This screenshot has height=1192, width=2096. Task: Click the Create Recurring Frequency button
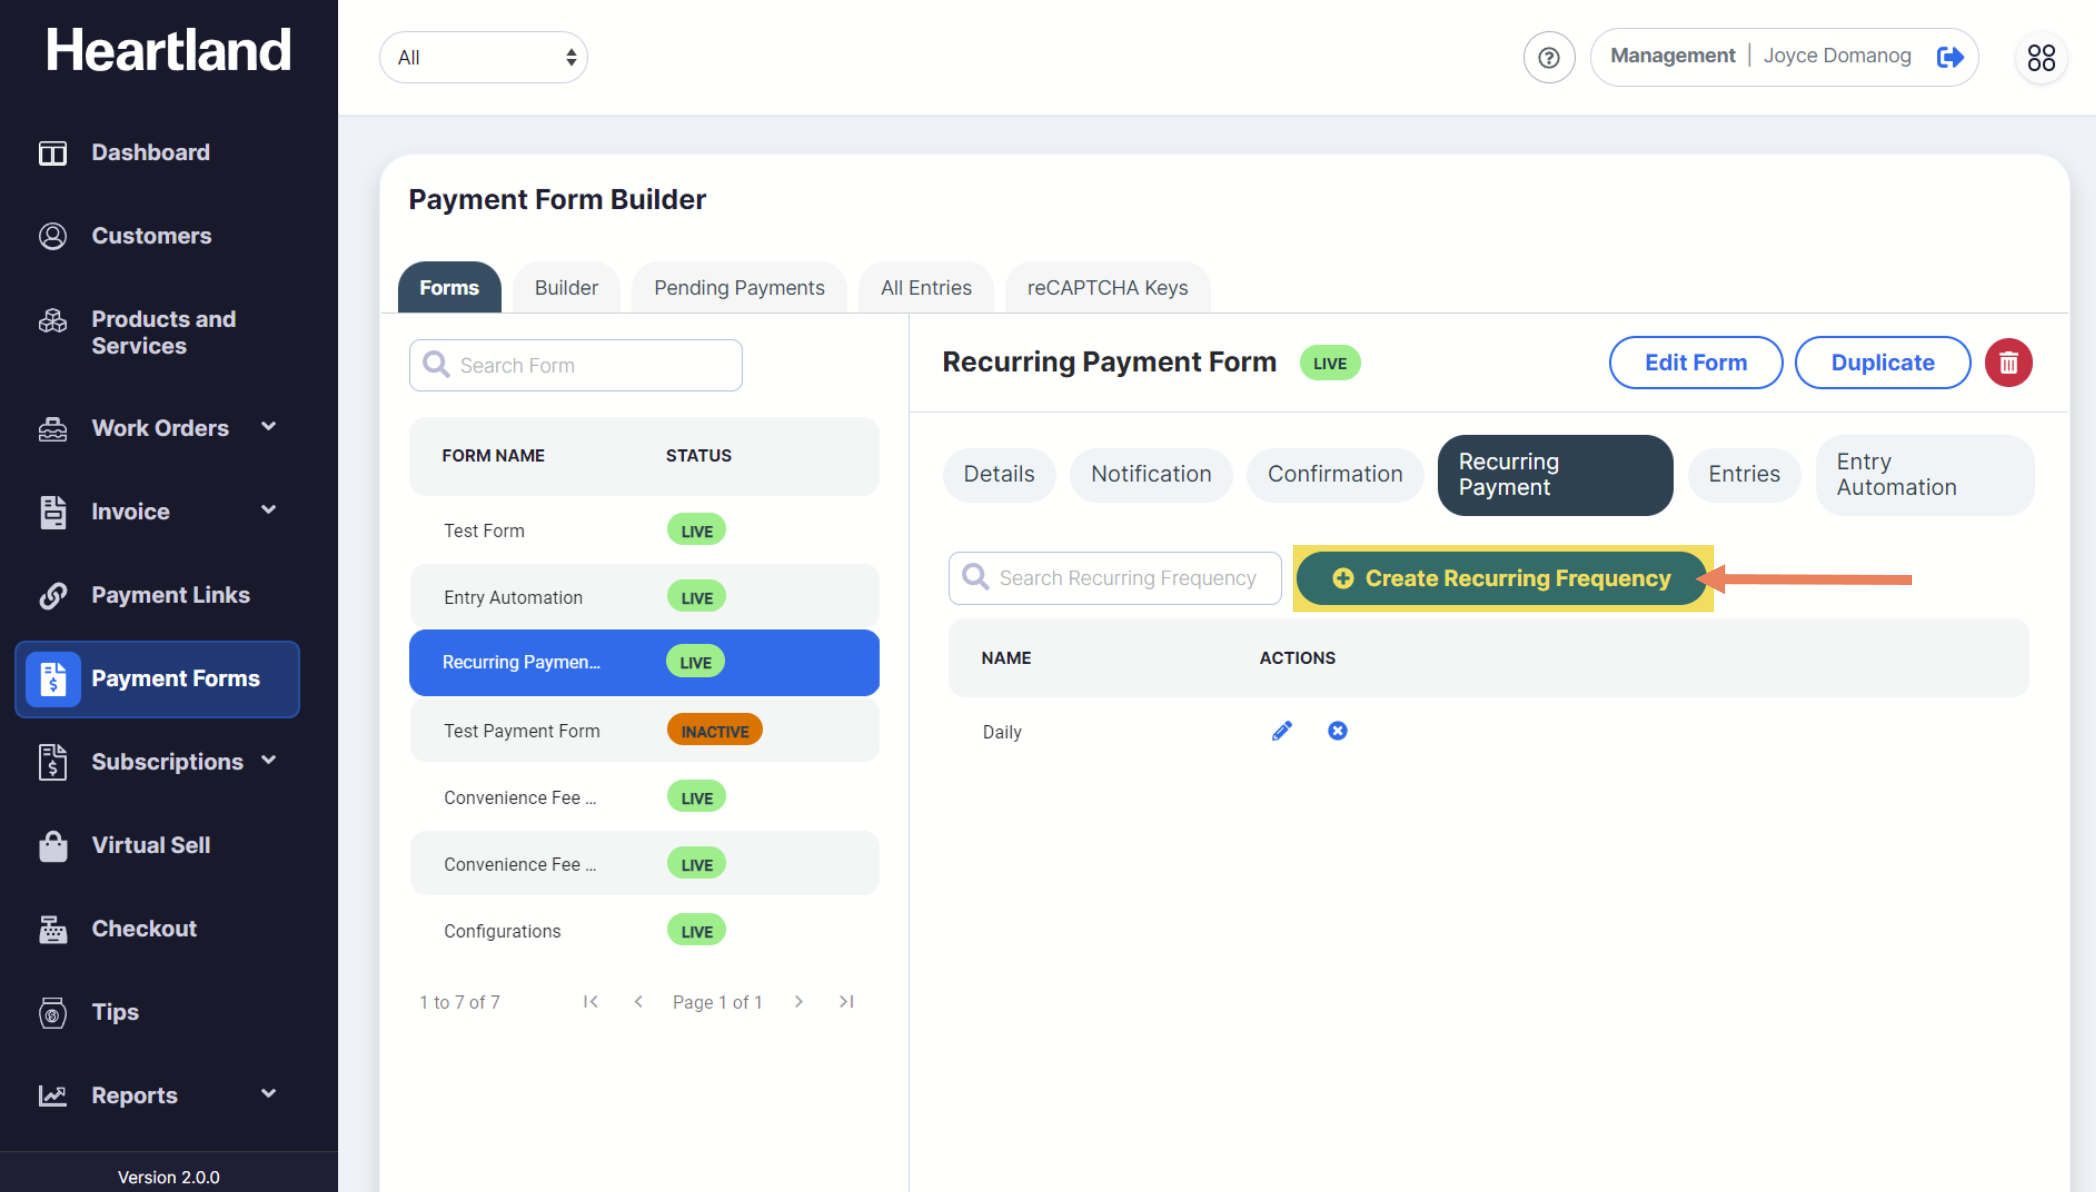[x=1501, y=578]
